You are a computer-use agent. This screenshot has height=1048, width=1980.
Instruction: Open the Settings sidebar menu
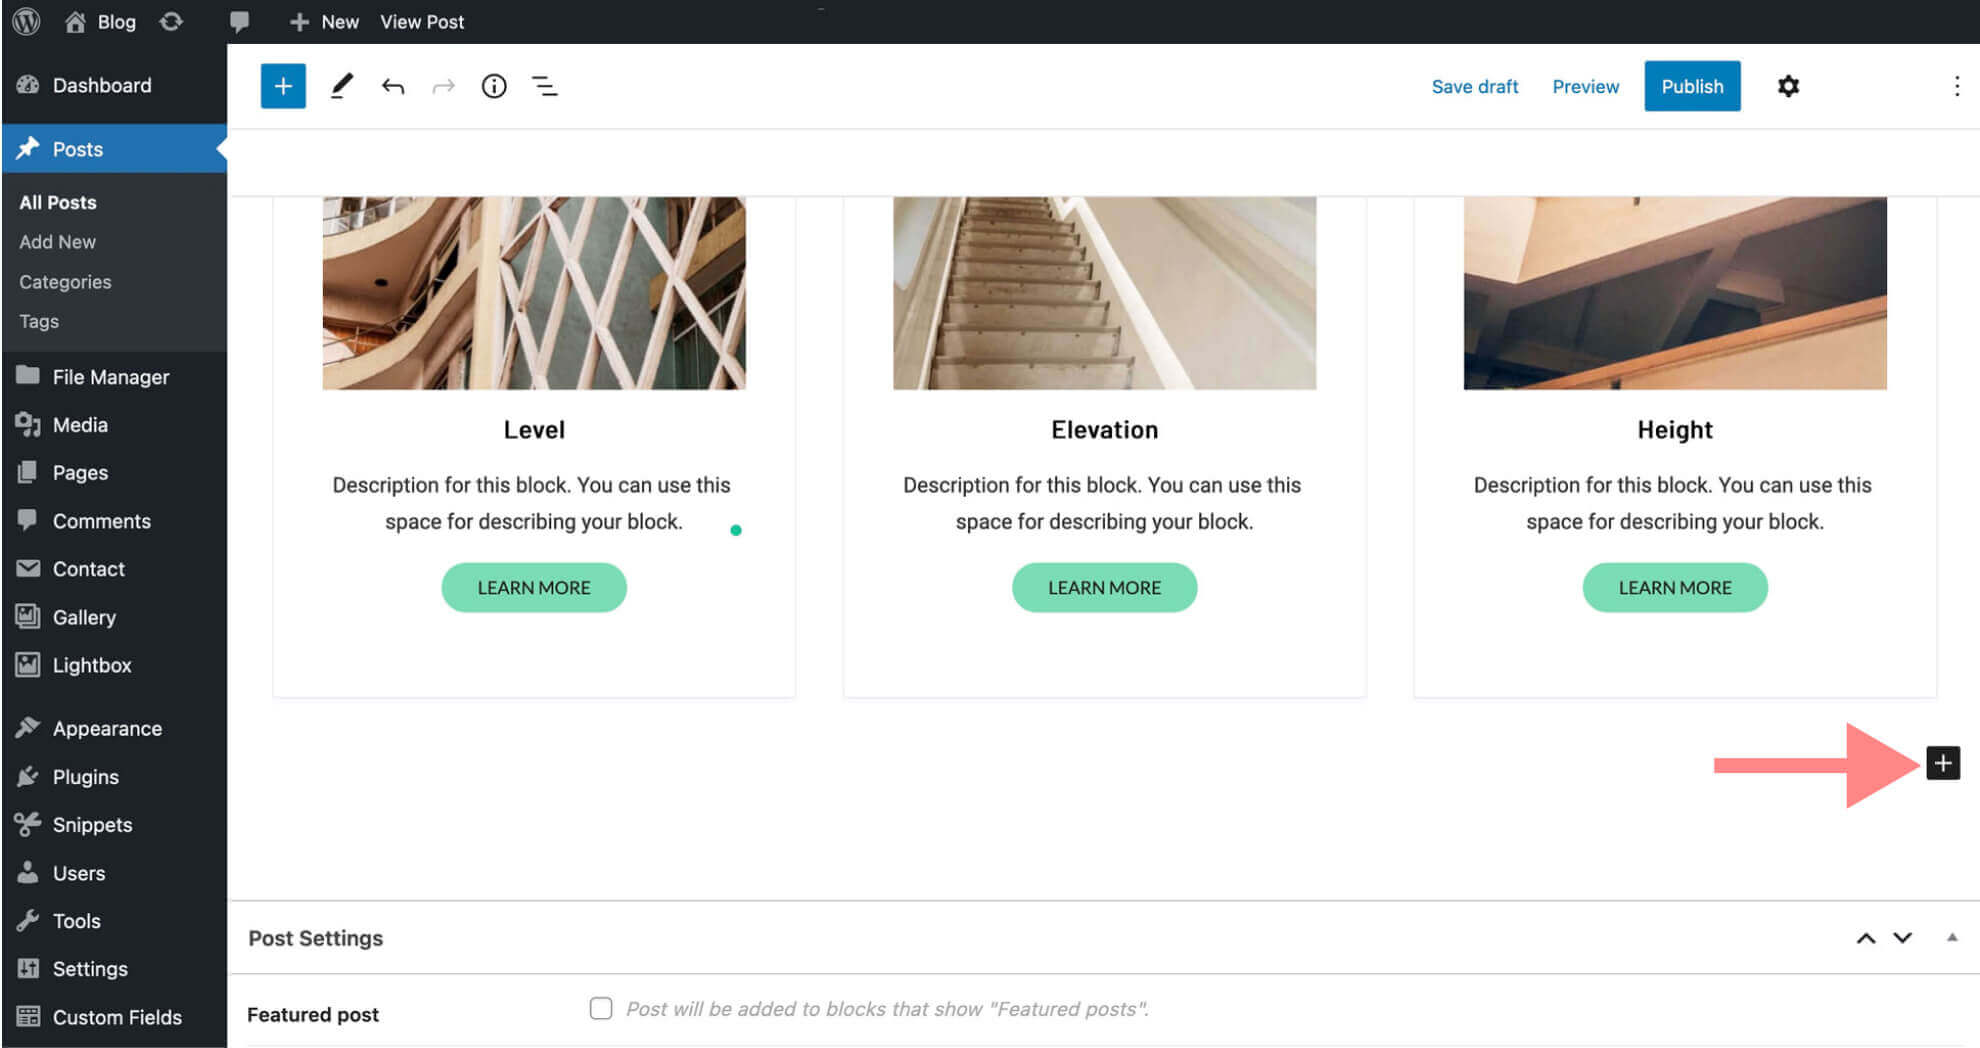114,969
